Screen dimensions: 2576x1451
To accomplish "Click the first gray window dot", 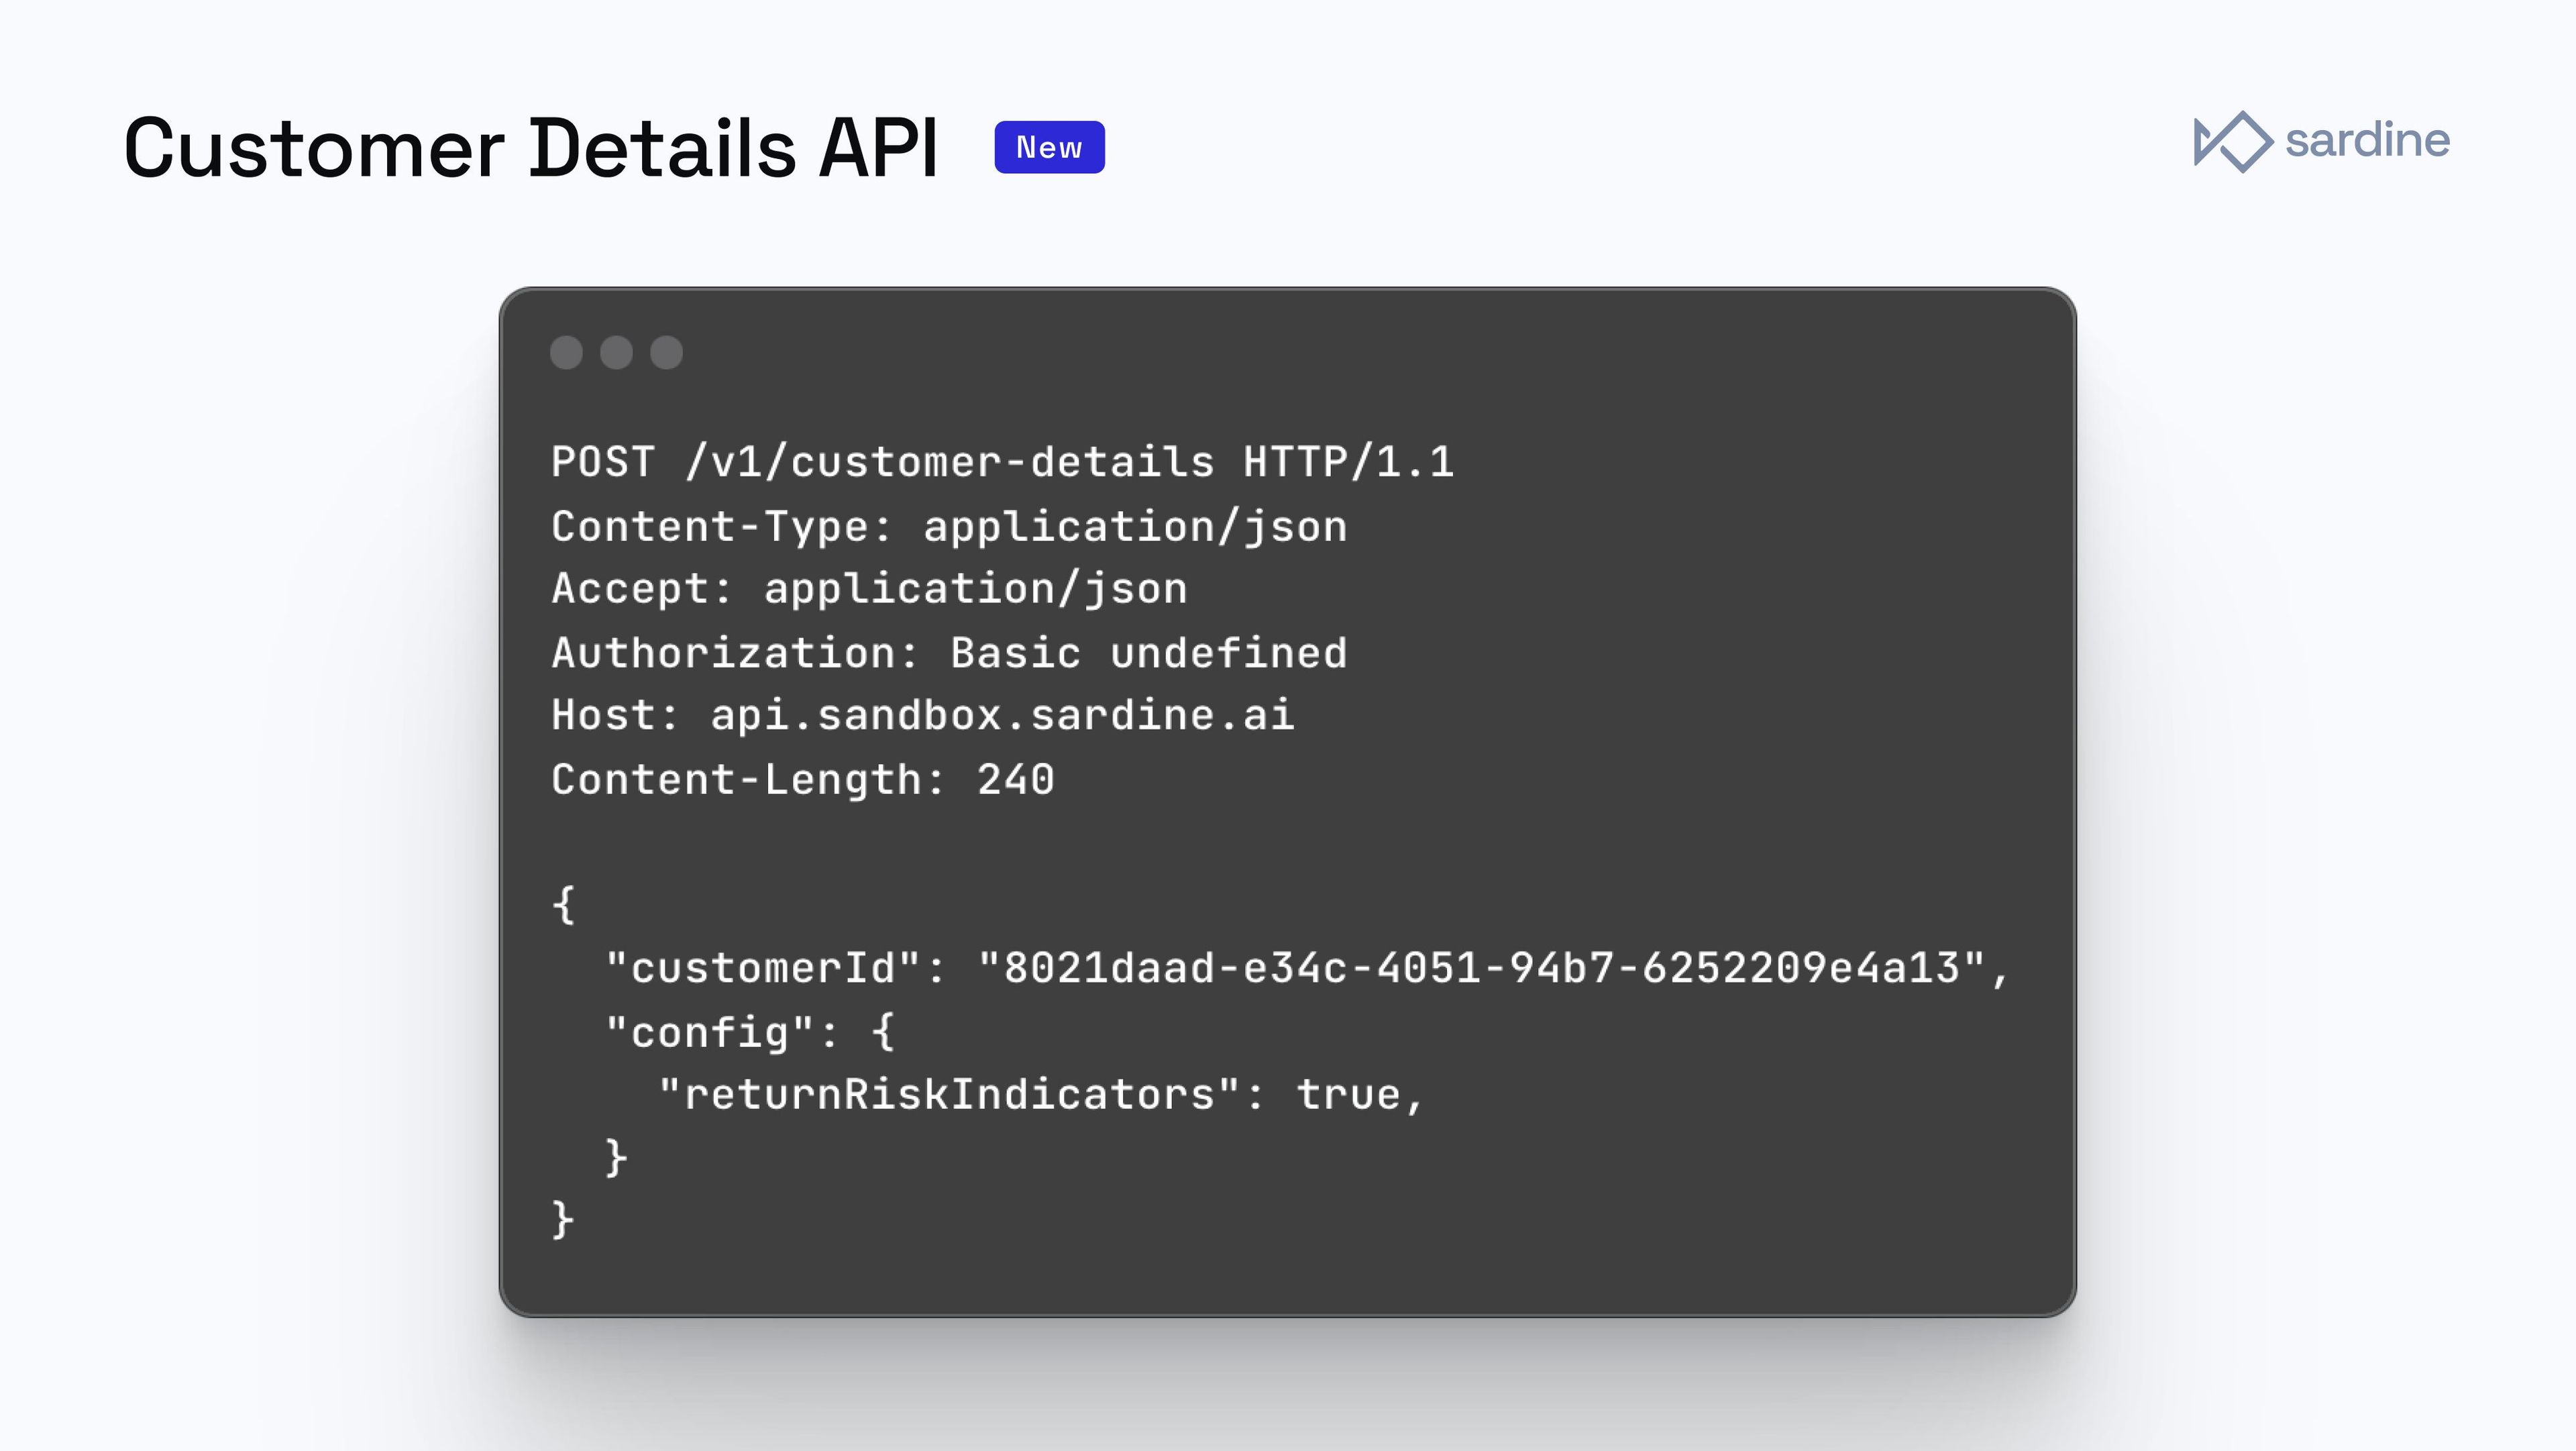I will click(x=566, y=352).
